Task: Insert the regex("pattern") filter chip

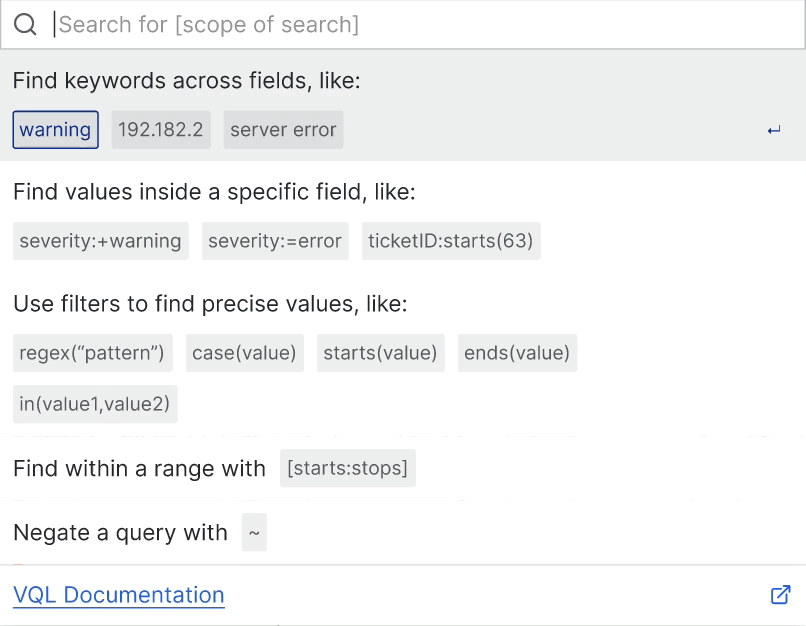Action: [x=93, y=353]
